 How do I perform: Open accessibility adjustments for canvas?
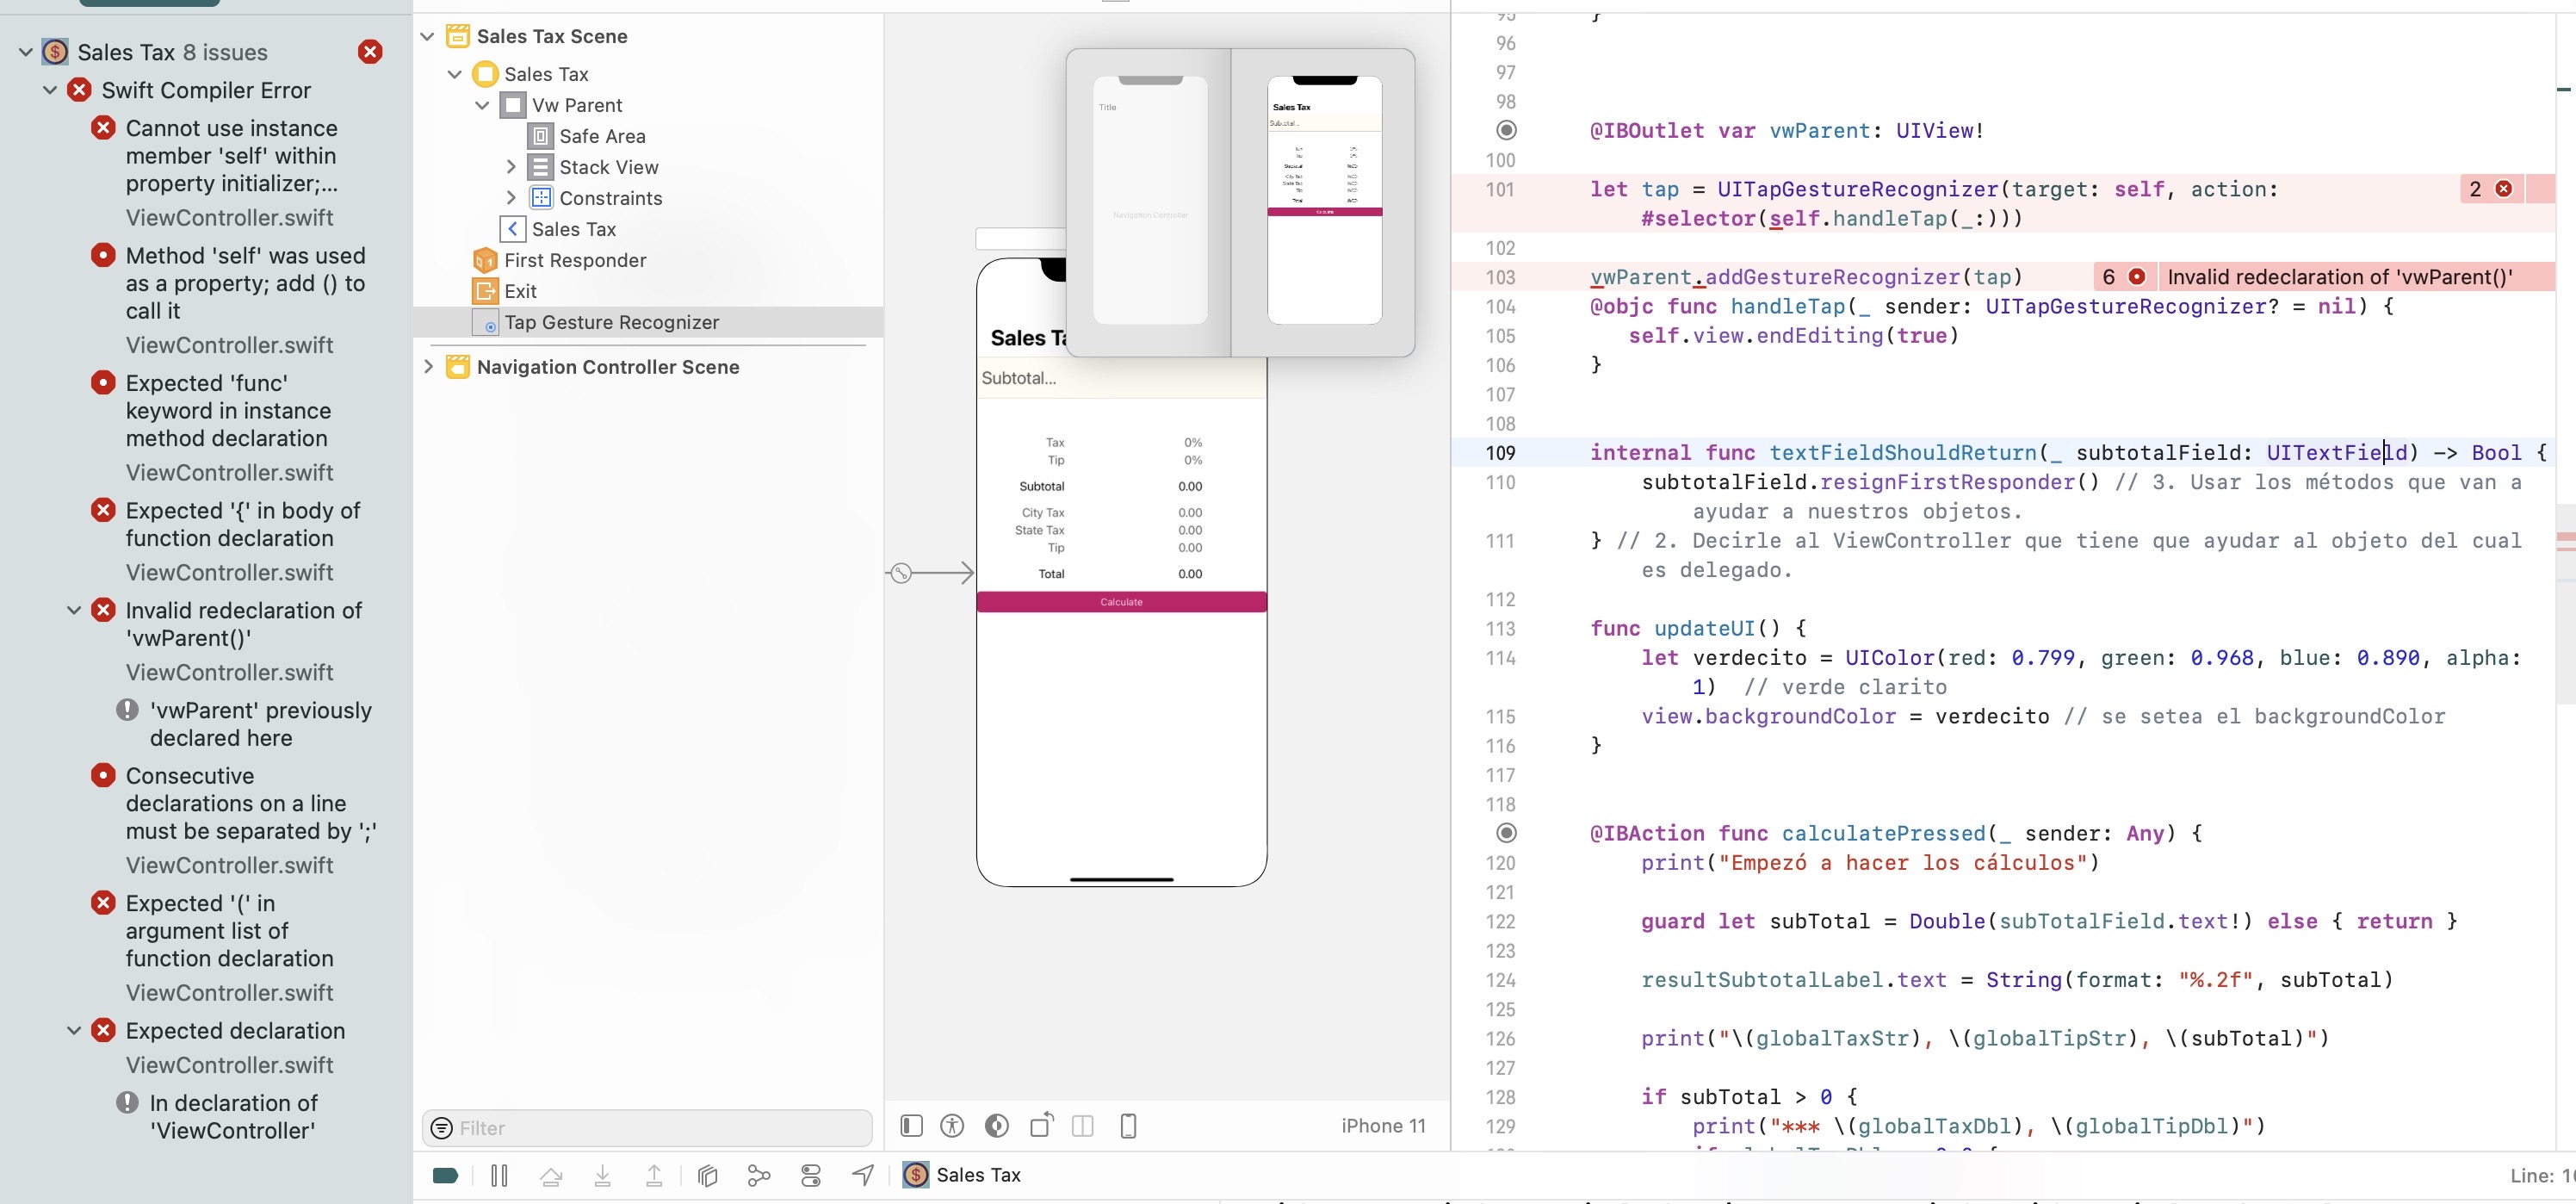952,1126
